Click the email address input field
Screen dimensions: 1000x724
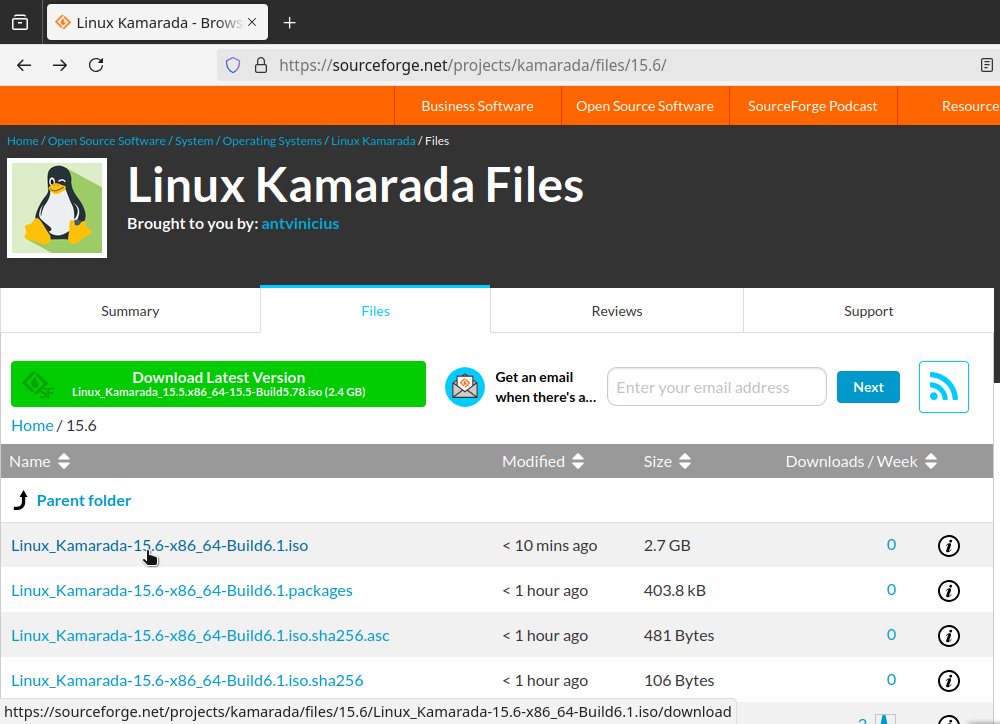coord(716,387)
